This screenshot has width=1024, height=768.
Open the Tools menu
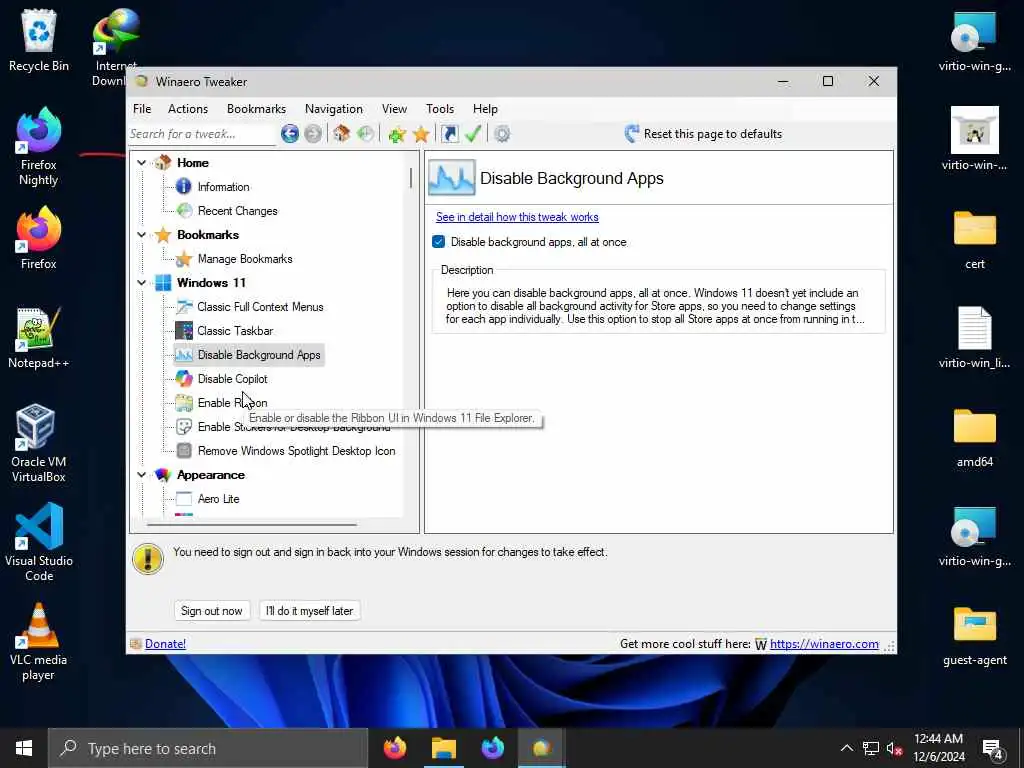tap(440, 108)
